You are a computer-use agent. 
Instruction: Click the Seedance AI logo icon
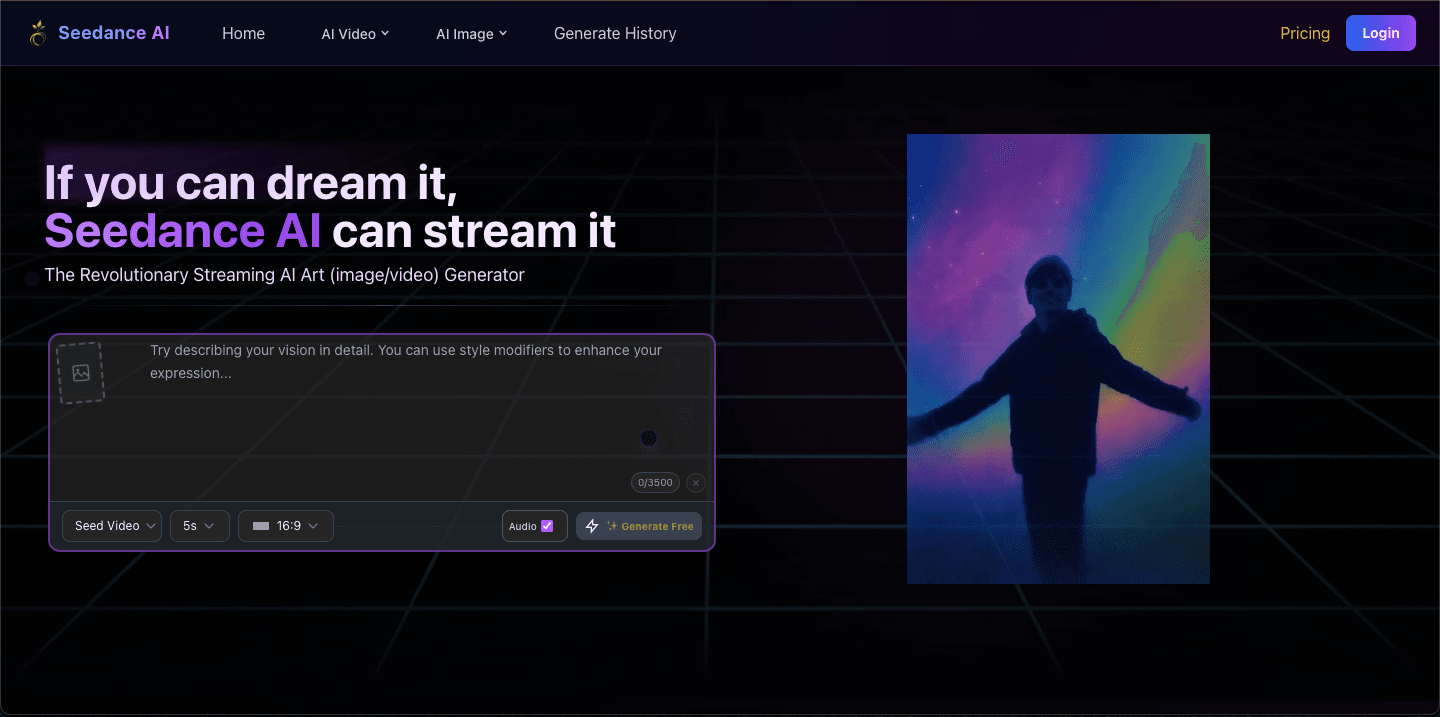pos(38,33)
